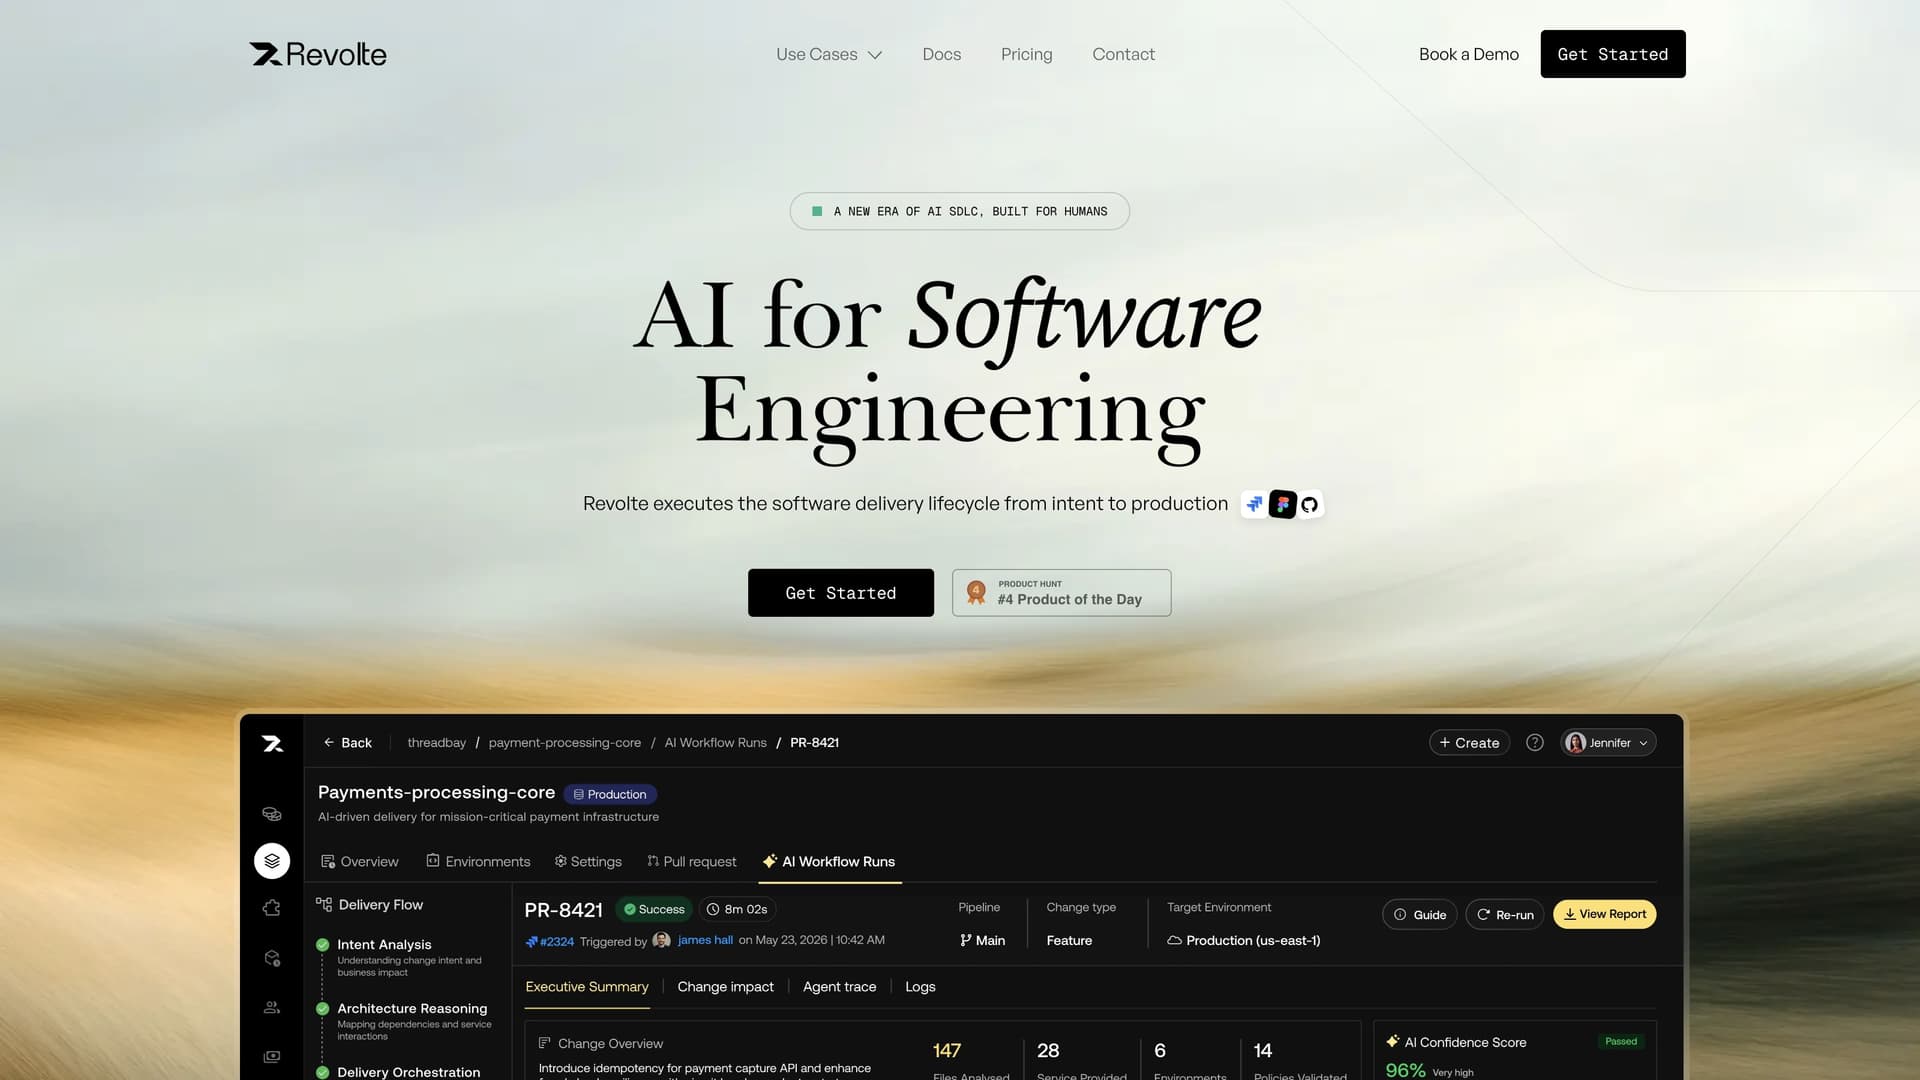Switch to the Pull request tab

pos(691,861)
